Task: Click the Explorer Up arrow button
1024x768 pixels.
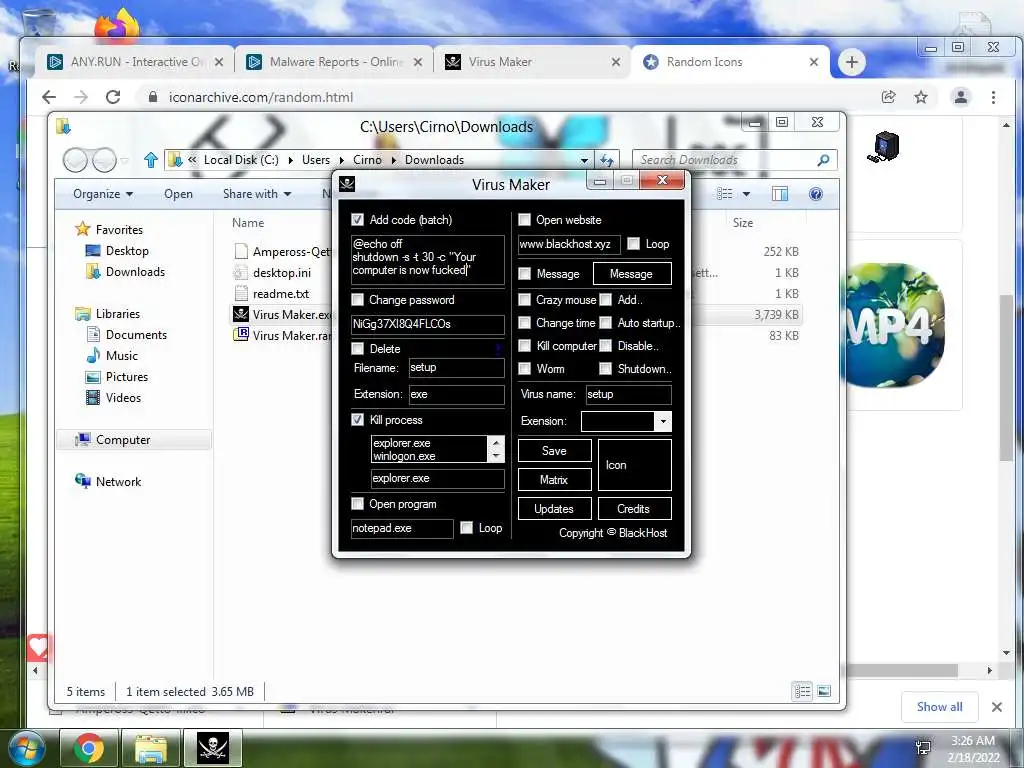Action: click(x=151, y=160)
